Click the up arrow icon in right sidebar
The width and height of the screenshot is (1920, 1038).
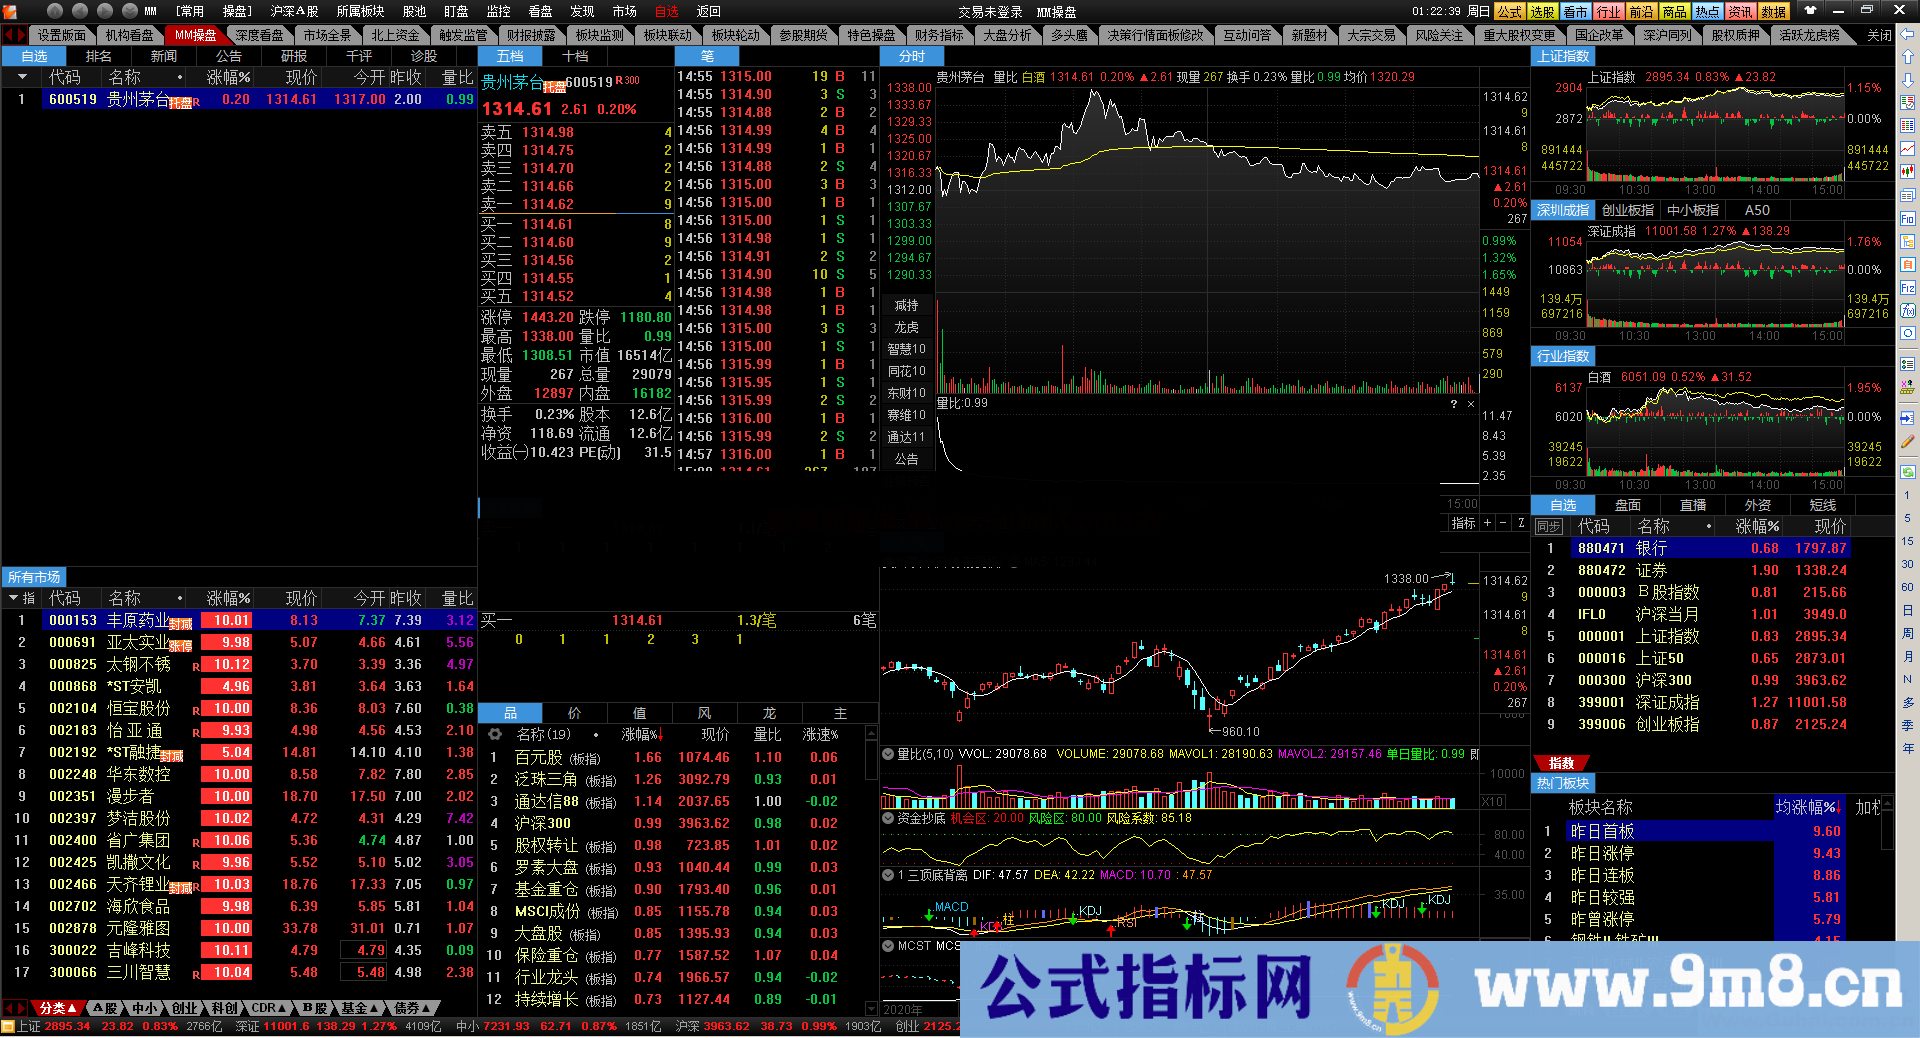pyautogui.click(x=1908, y=57)
